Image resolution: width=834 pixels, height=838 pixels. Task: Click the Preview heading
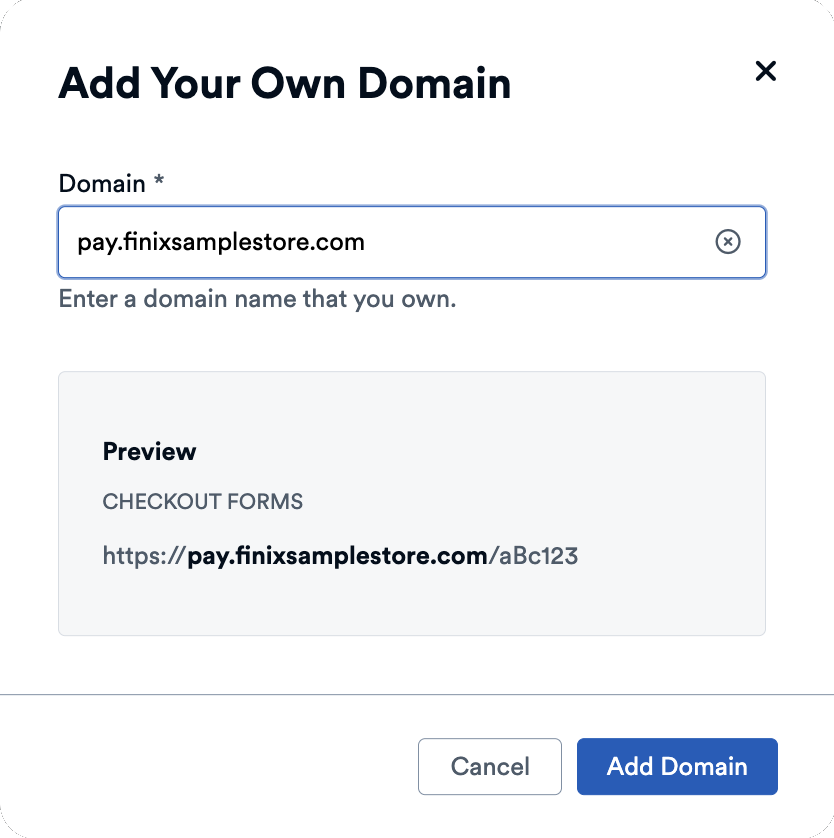pyautogui.click(x=150, y=451)
